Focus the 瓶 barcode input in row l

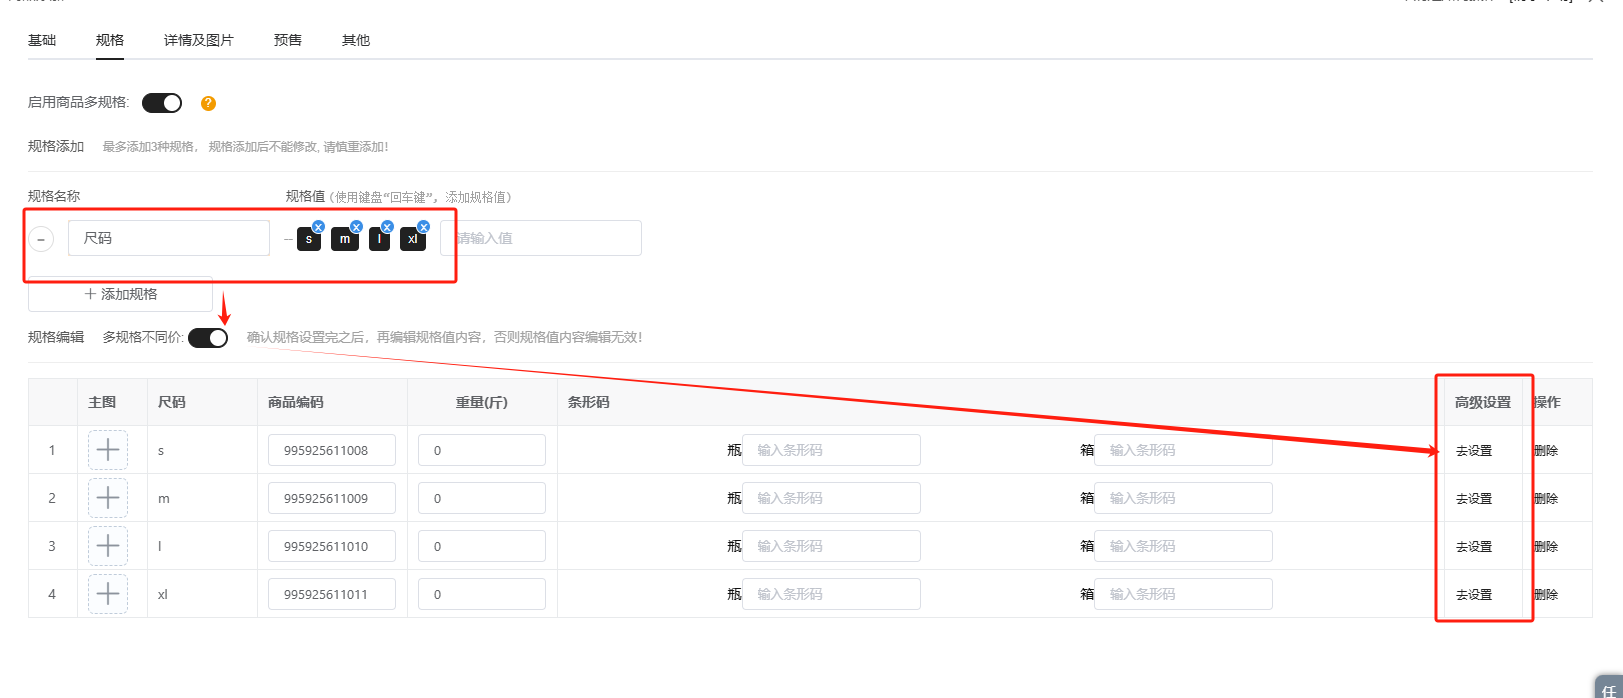(830, 546)
